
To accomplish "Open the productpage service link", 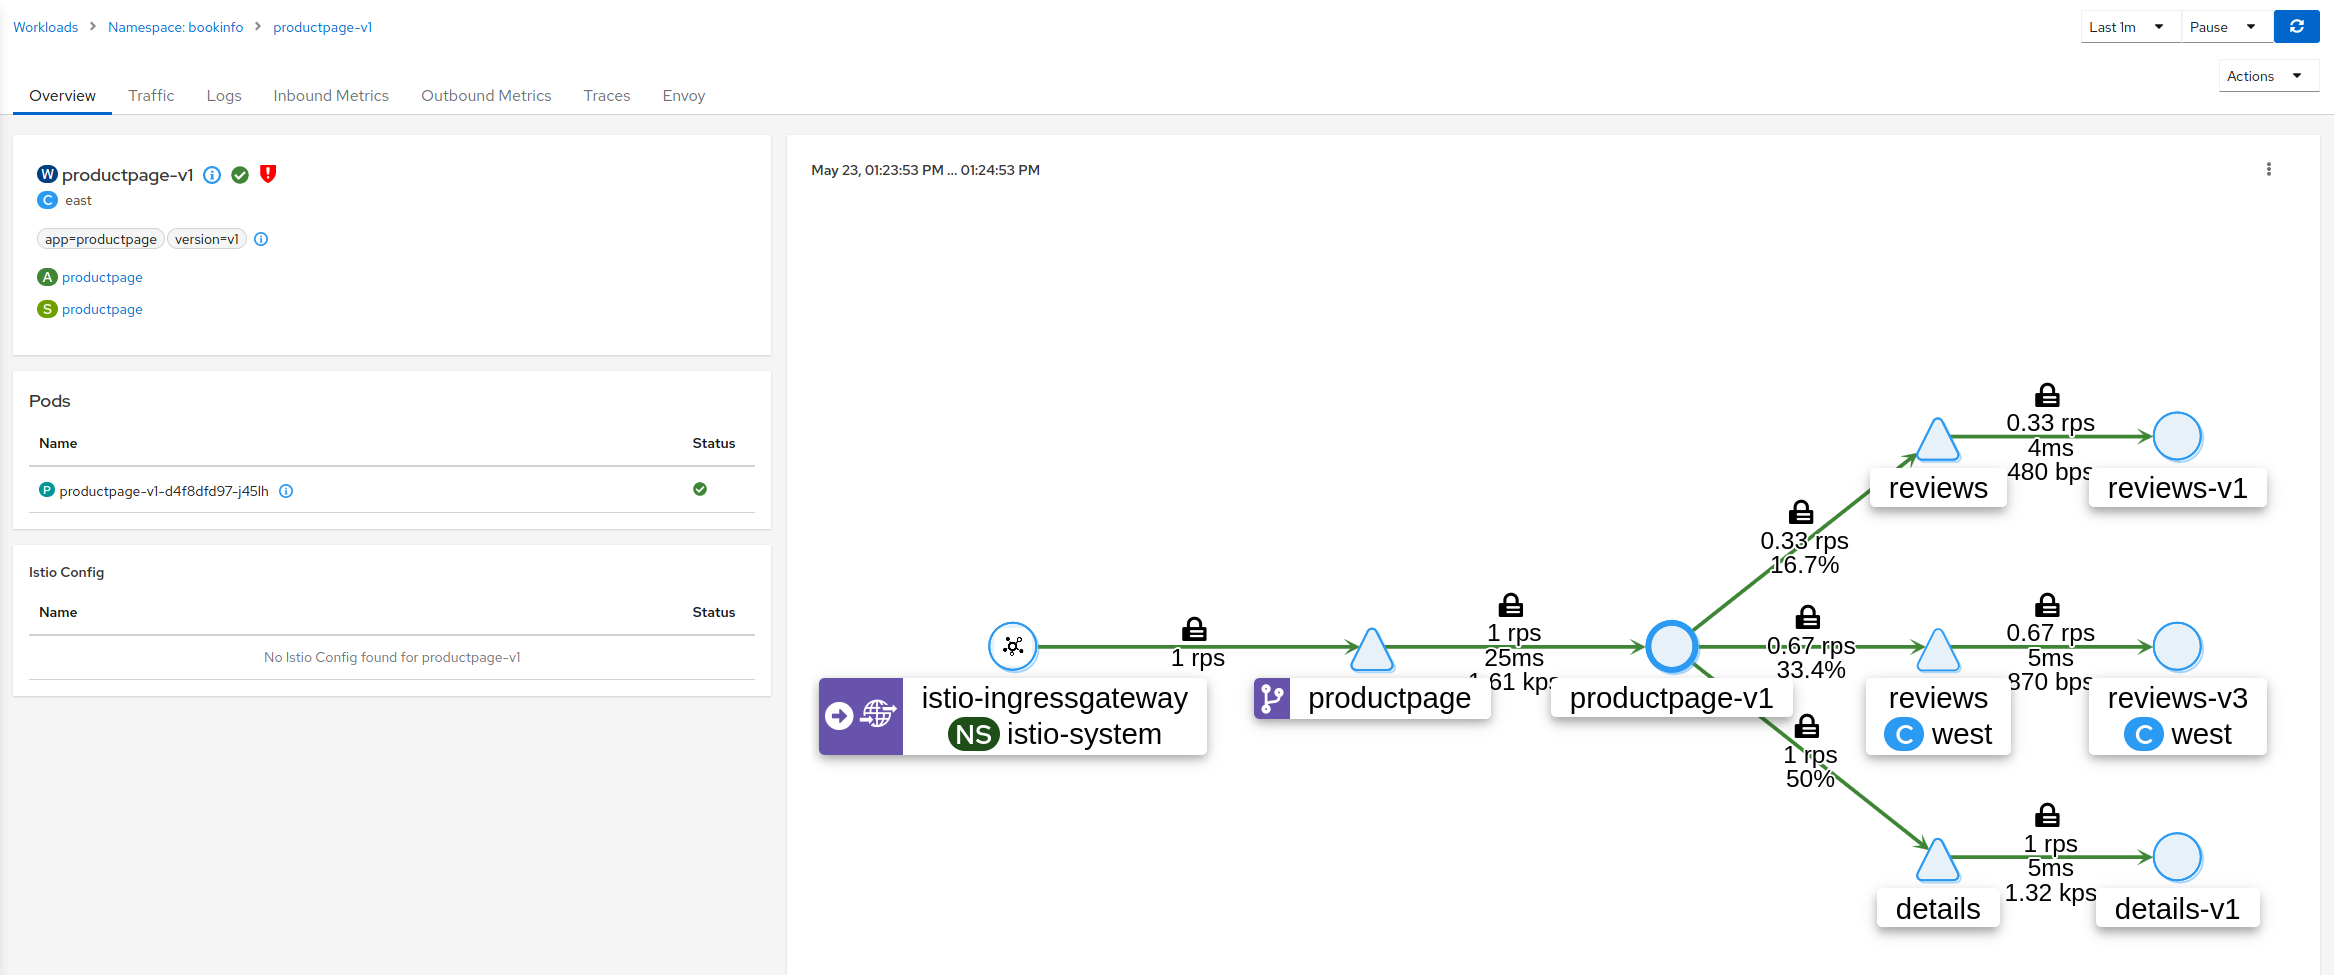I will pos(101,309).
